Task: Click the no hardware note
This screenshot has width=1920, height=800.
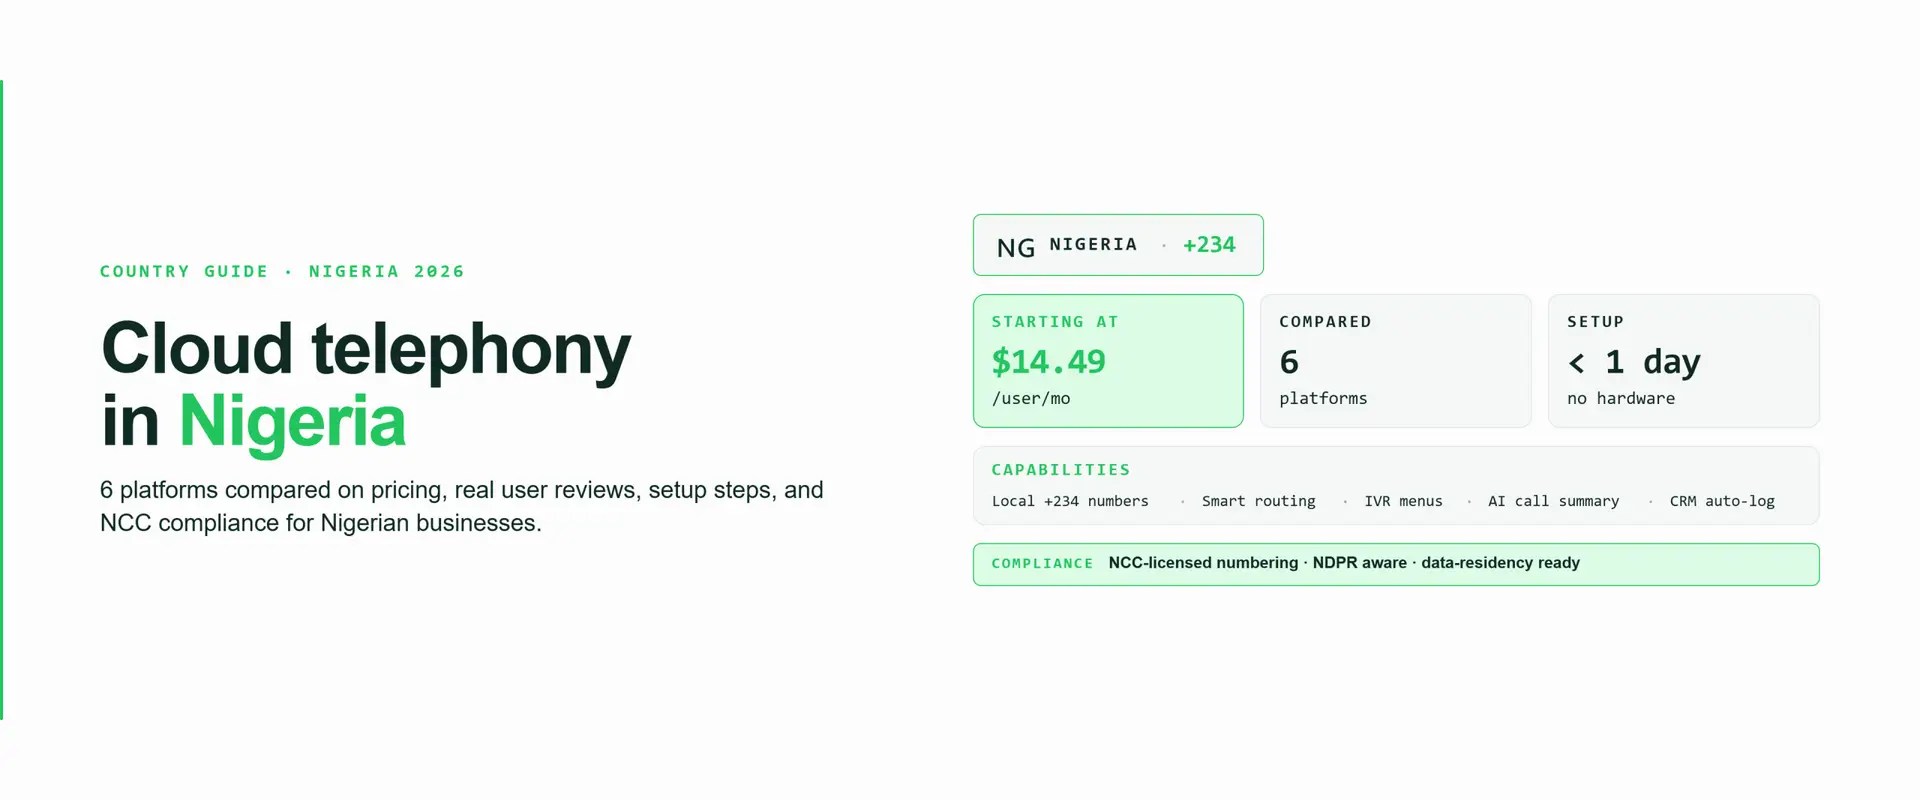Action: click(x=1621, y=398)
